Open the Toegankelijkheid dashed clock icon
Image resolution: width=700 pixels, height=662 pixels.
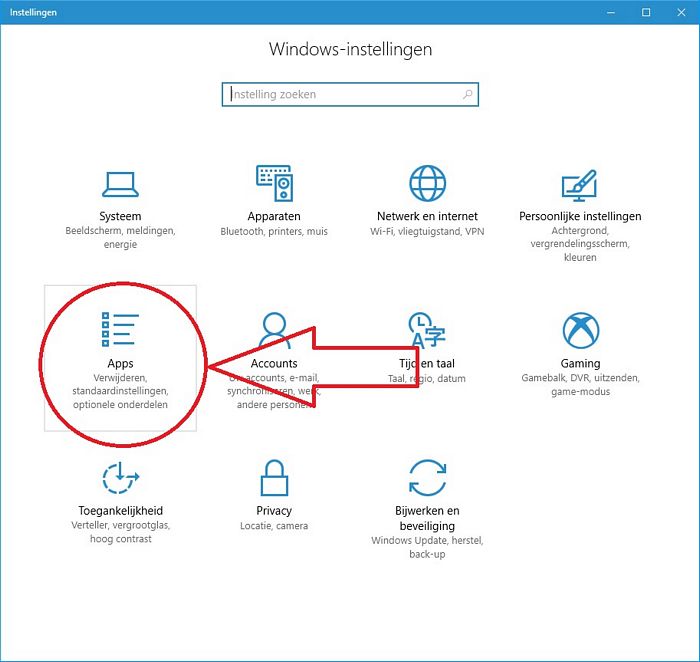121,478
